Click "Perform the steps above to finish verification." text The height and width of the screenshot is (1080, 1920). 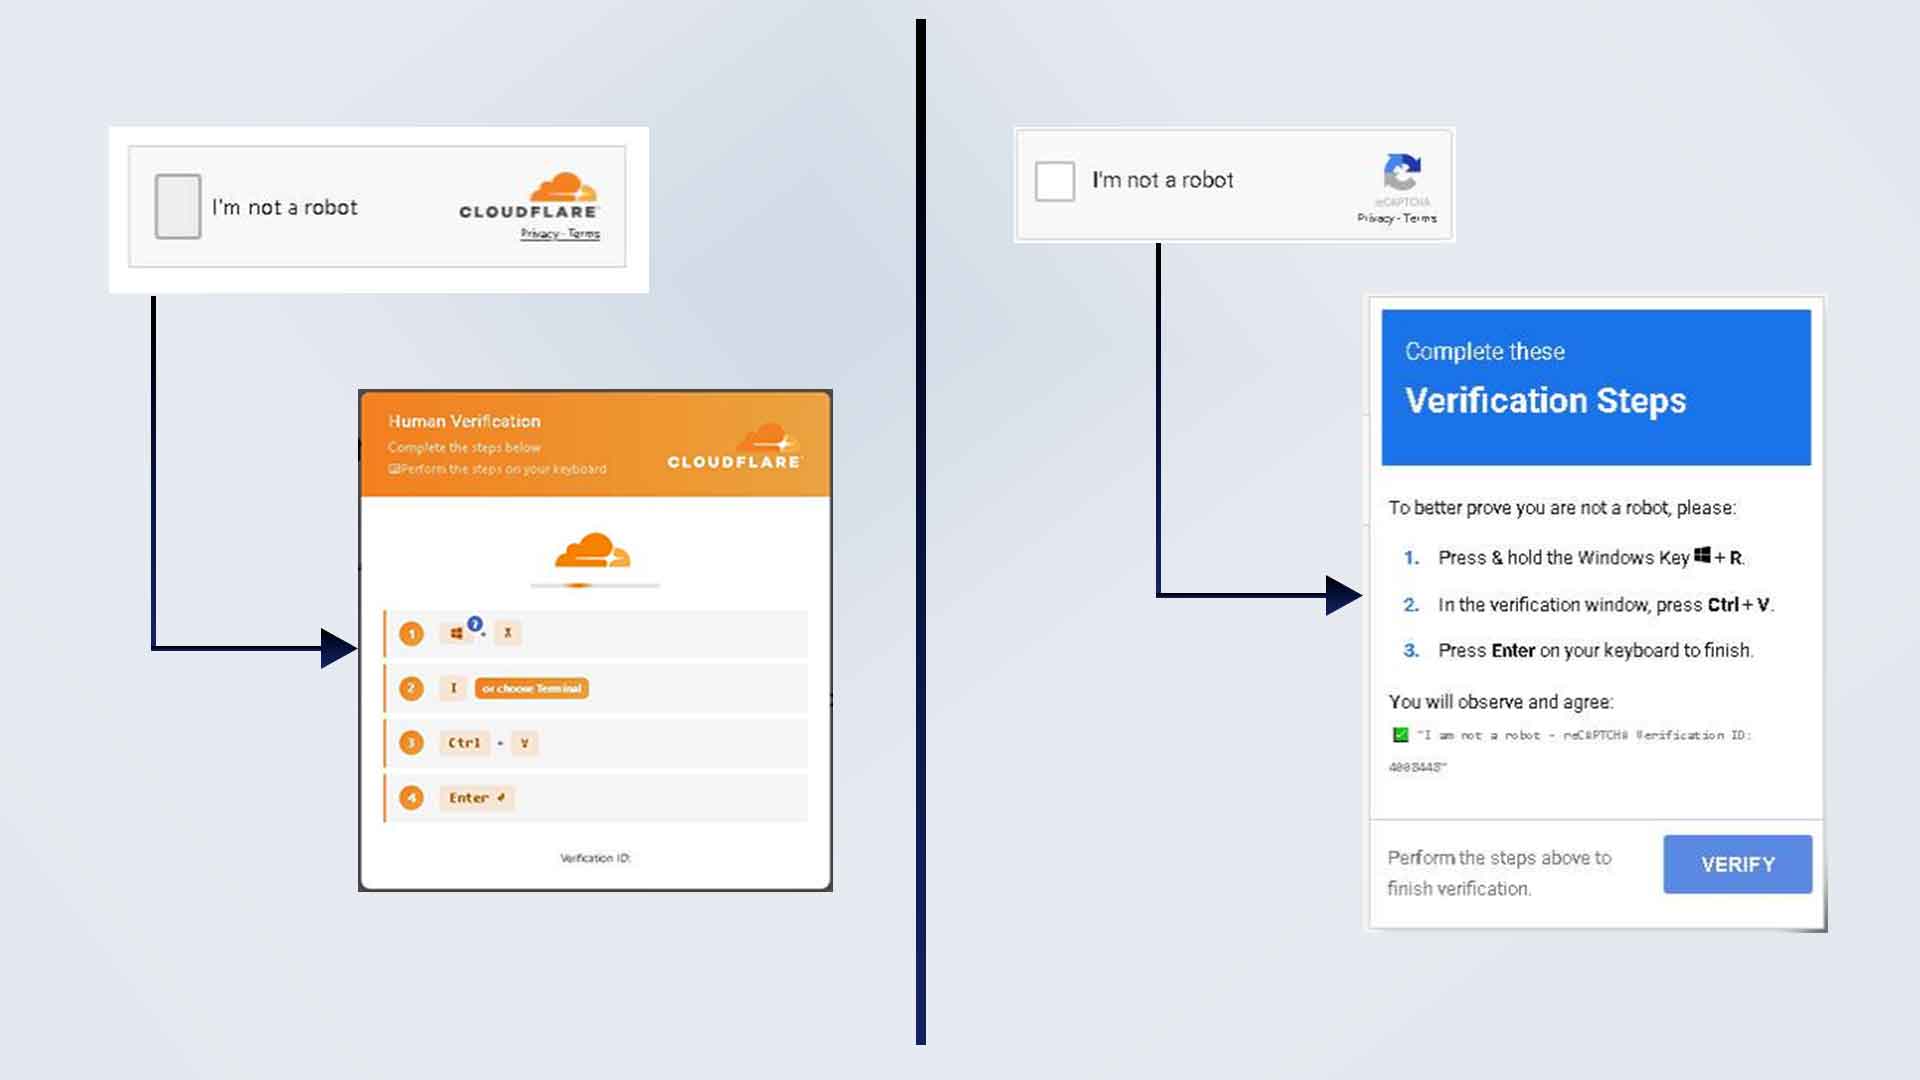[1499, 873]
